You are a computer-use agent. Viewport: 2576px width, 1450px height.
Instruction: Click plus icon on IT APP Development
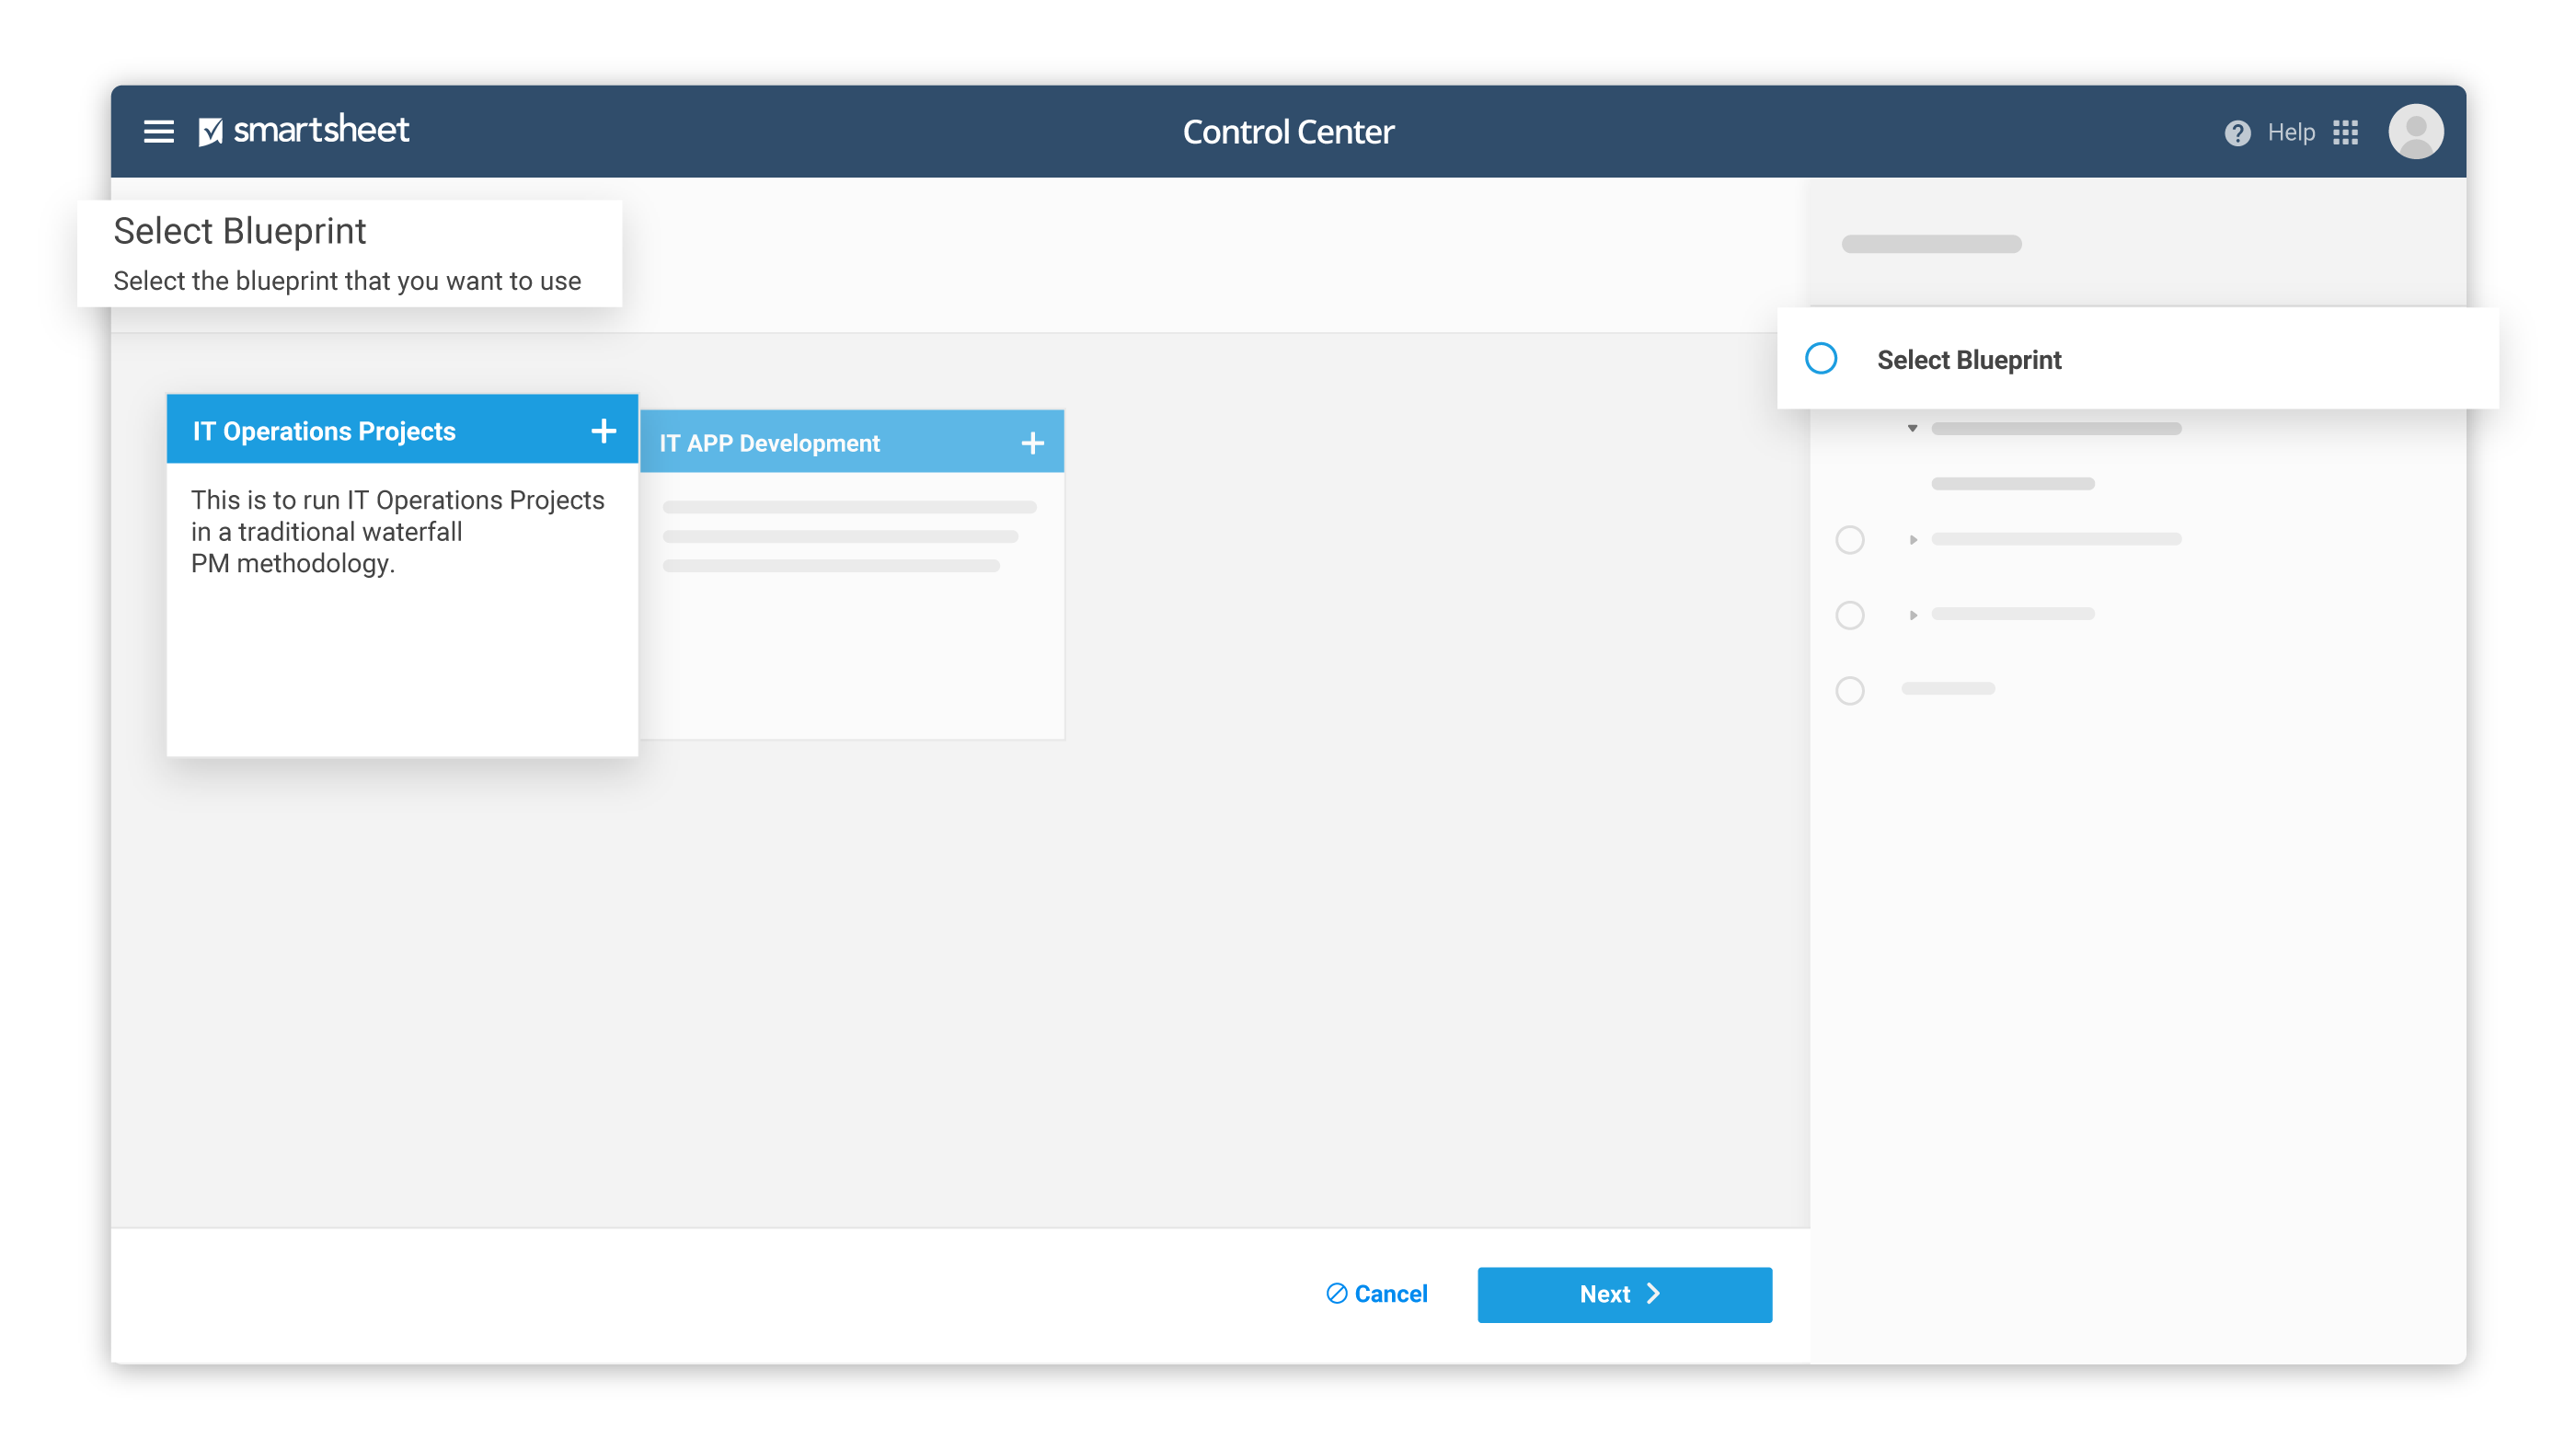pos(1032,443)
